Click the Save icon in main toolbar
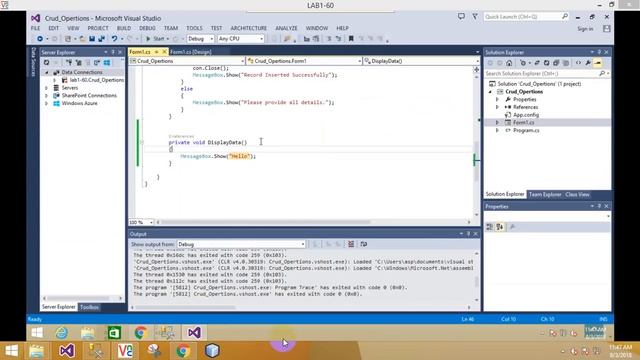Image resolution: width=640 pixels, height=360 pixels. click(x=92, y=39)
